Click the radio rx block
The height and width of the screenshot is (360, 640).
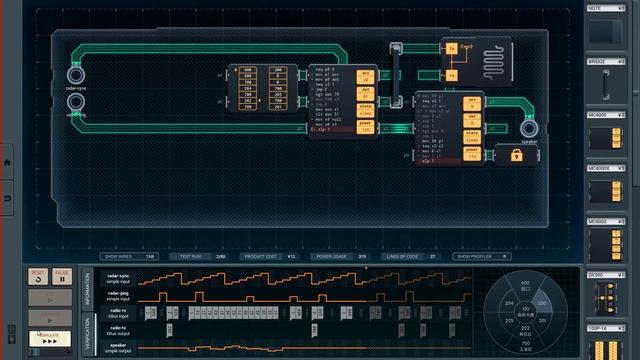click(451, 76)
